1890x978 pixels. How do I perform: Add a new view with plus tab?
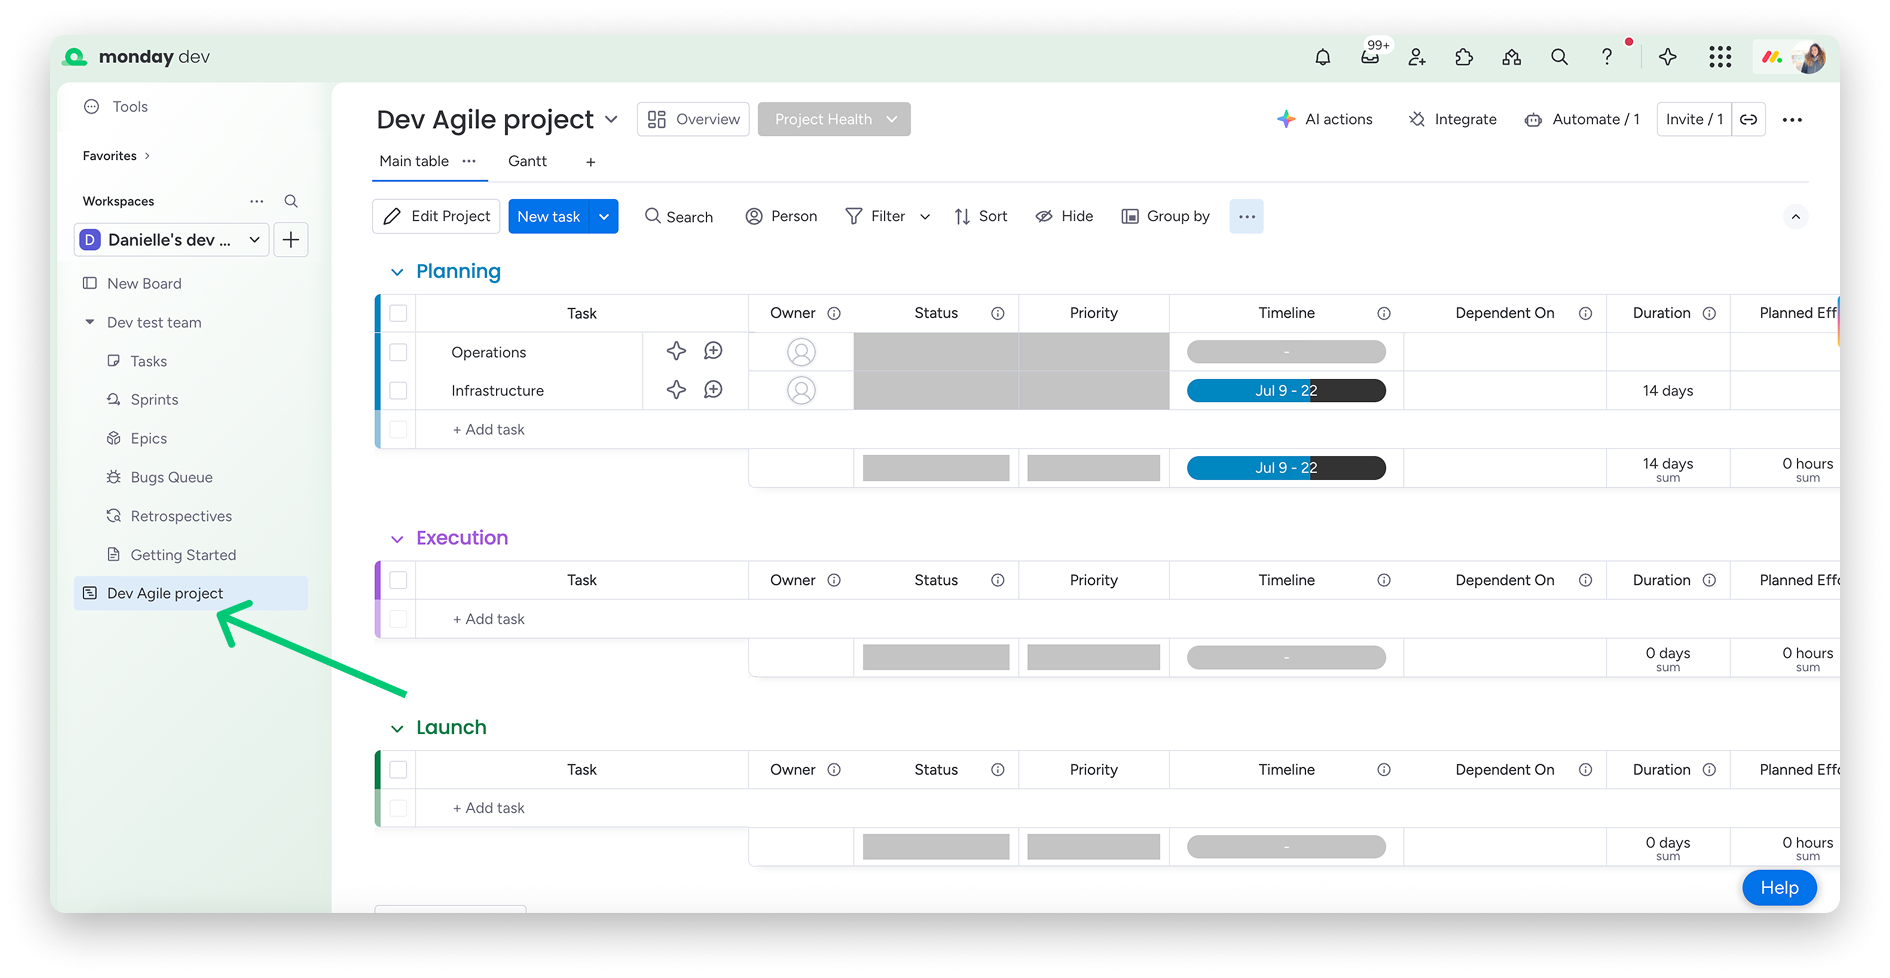click(591, 162)
